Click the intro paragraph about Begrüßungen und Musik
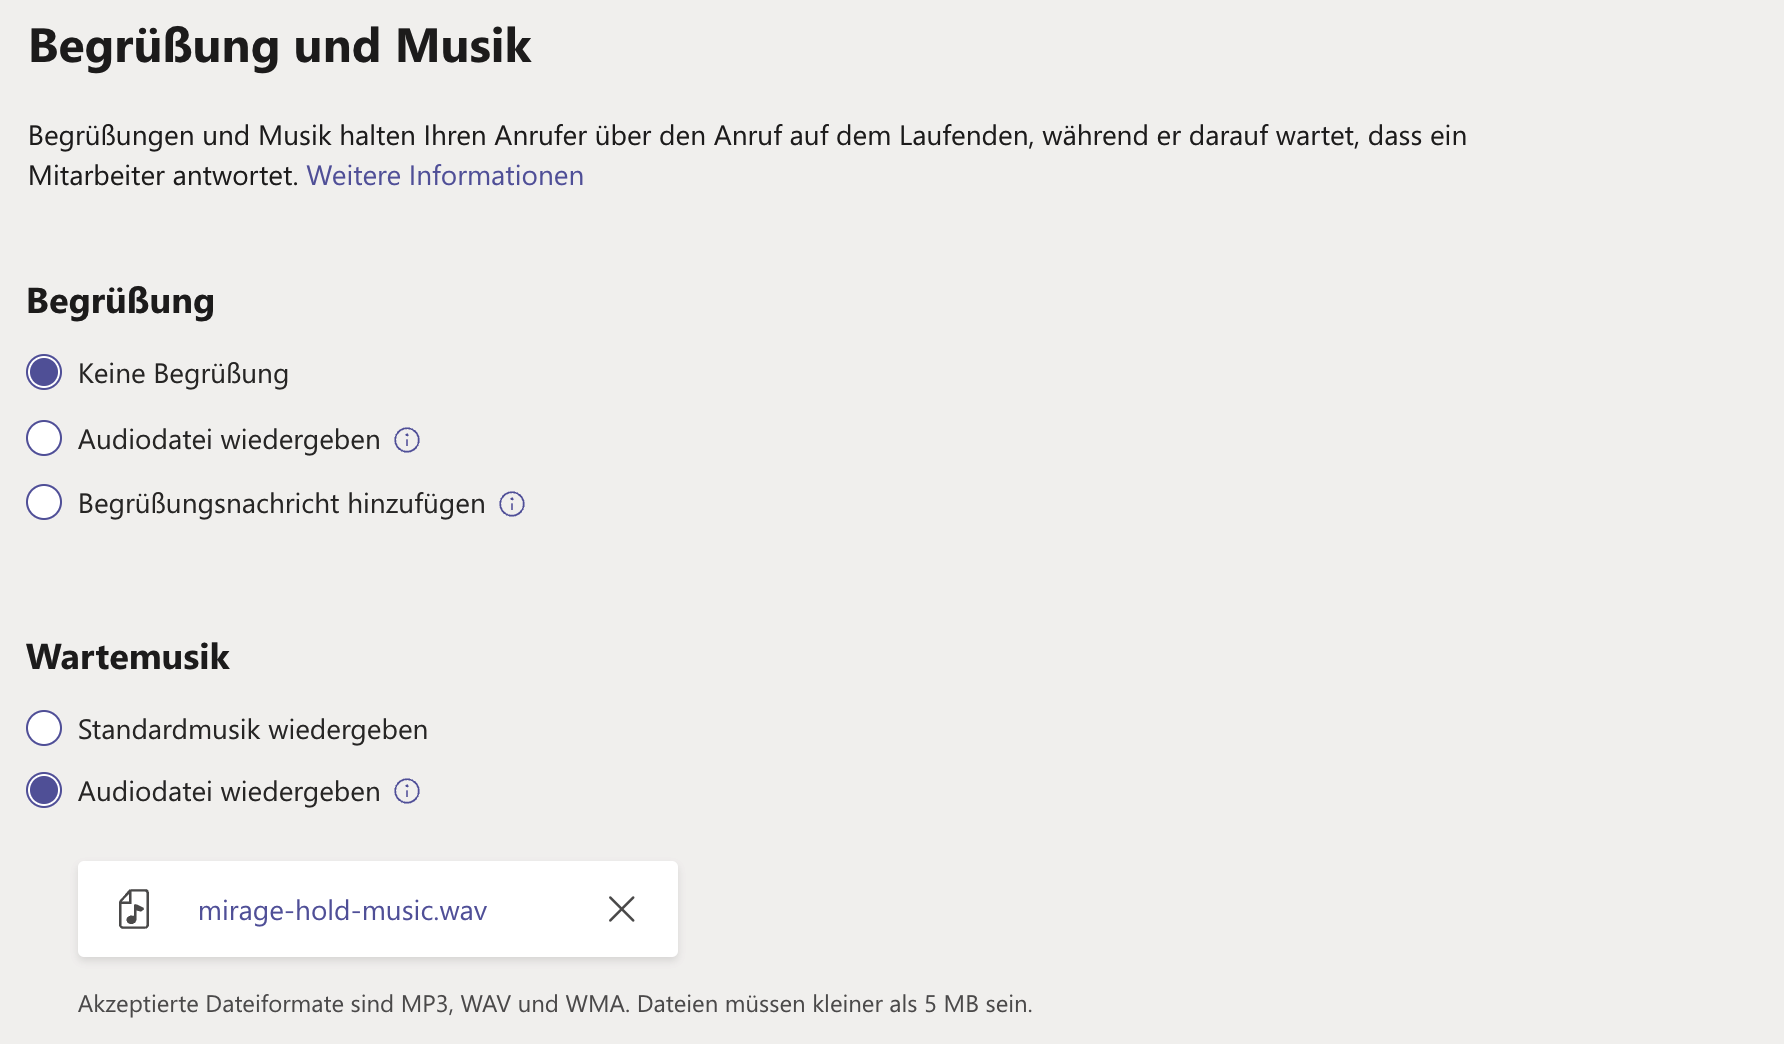1784x1044 pixels. (x=747, y=156)
